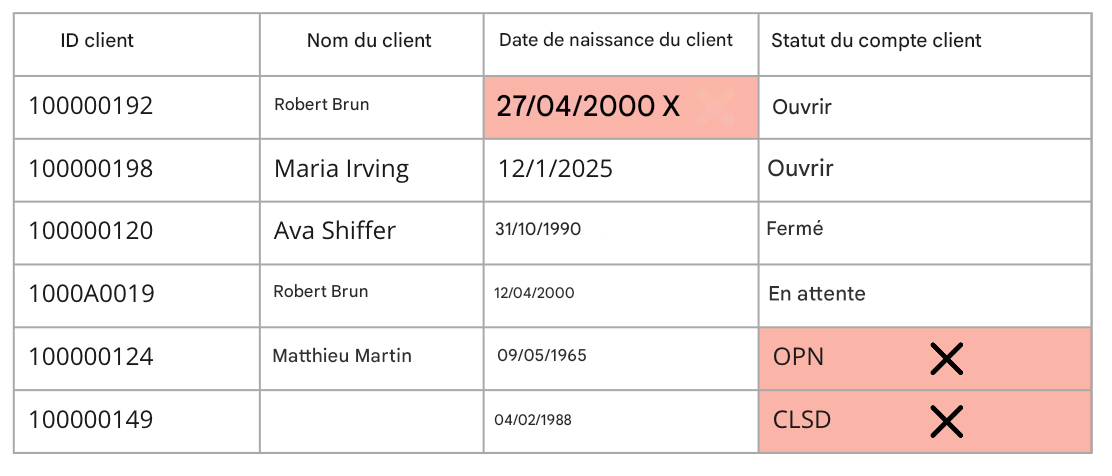Click the Fermé status cell
Viewport: 1112px width, 476px height.
coord(795,229)
